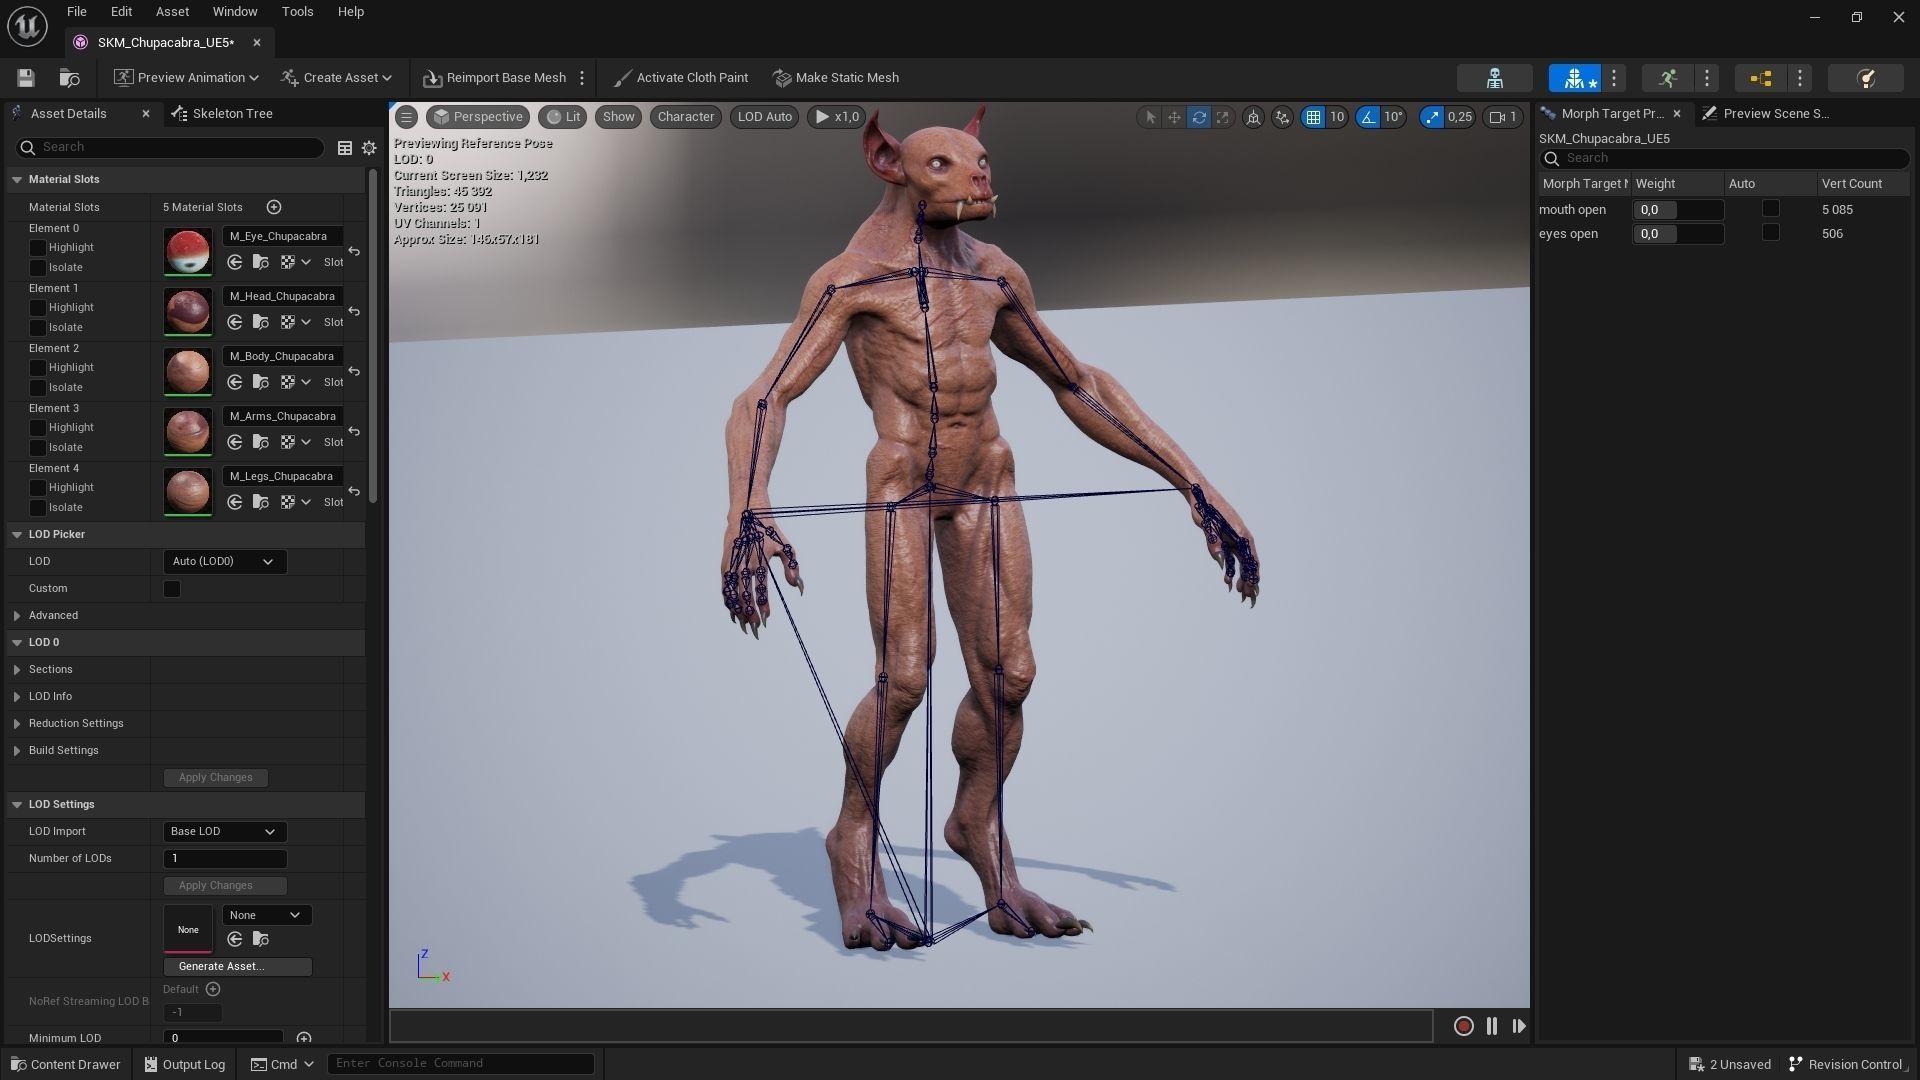The image size is (1920, 1080).
Task: Open the LOD Auto (LOD0) combo box
Action: coord(224,562)
